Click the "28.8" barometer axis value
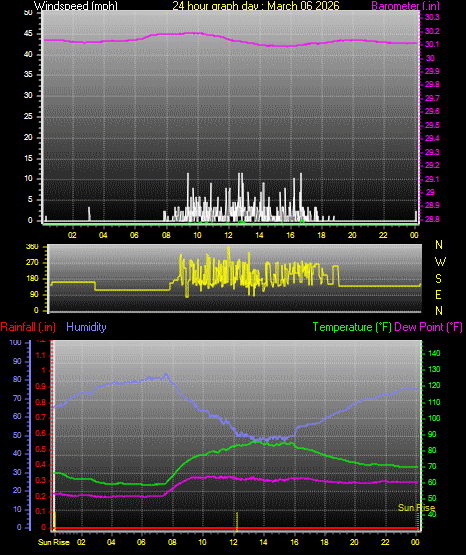This screenshot has height=555, width=466. tap(432, 219)
